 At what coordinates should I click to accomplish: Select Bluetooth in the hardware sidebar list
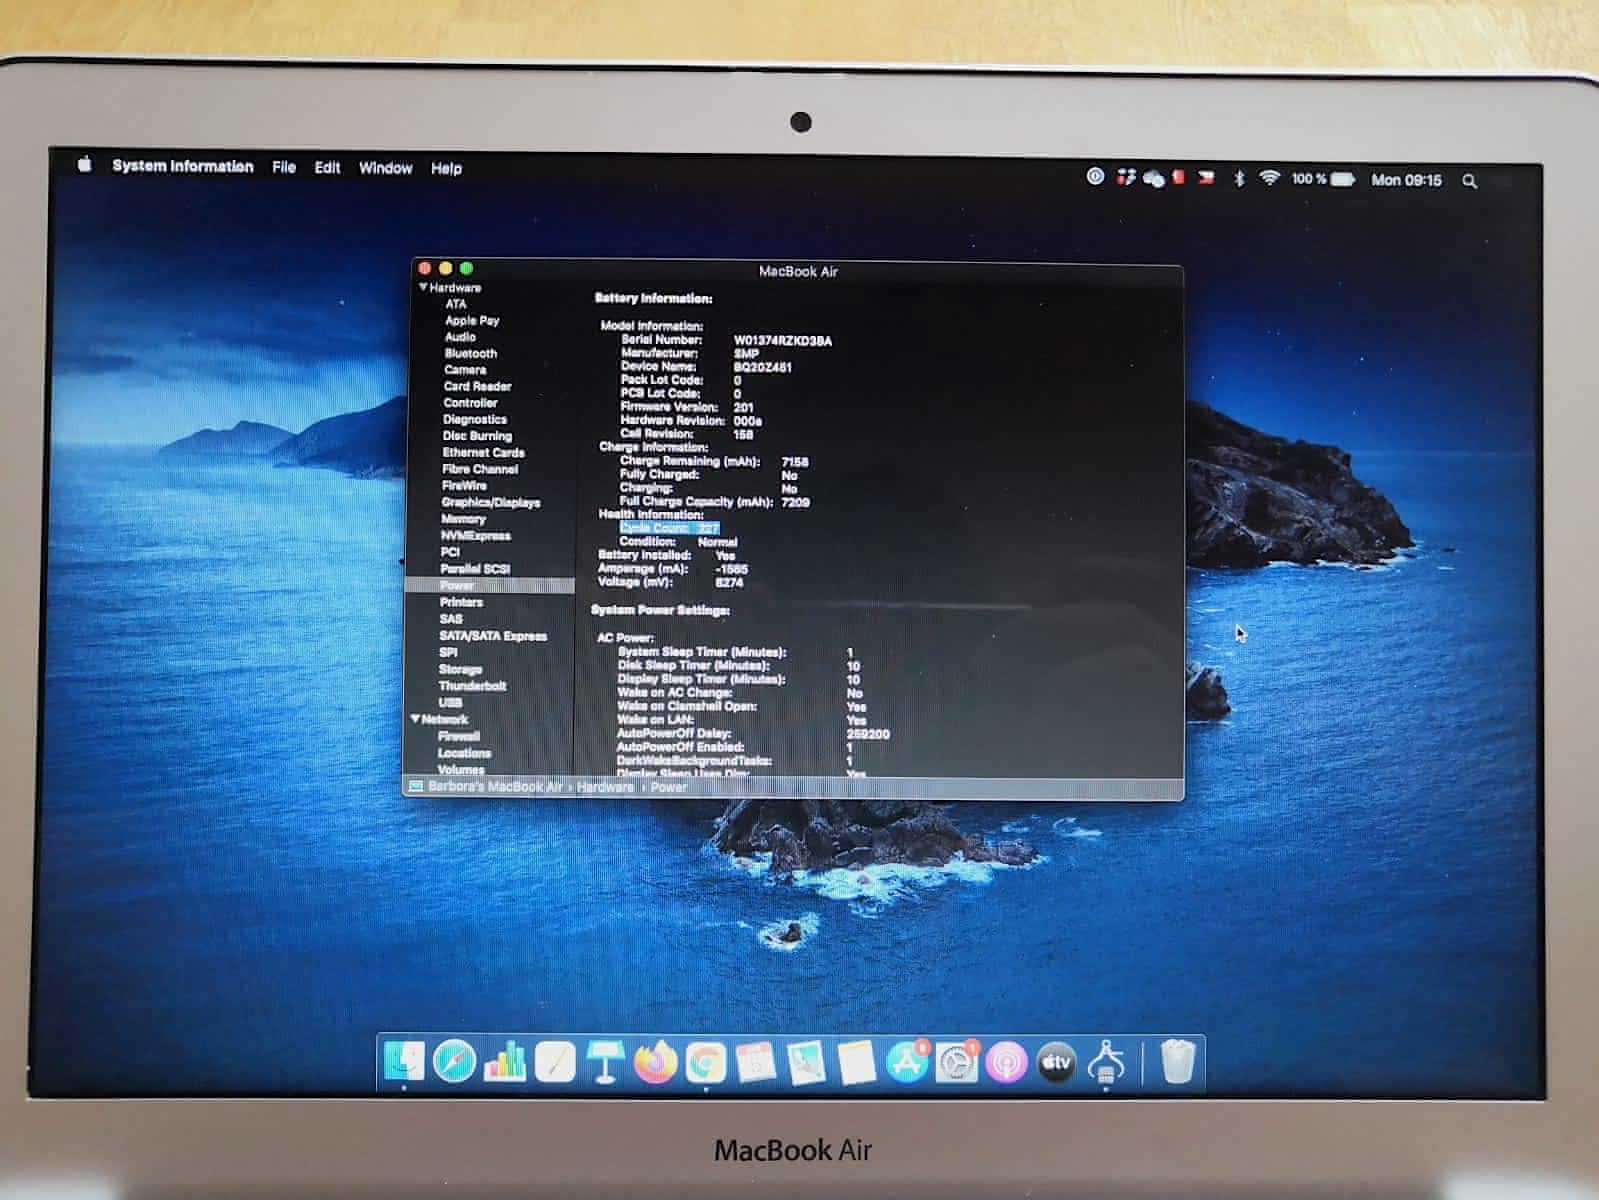[471, 353]
